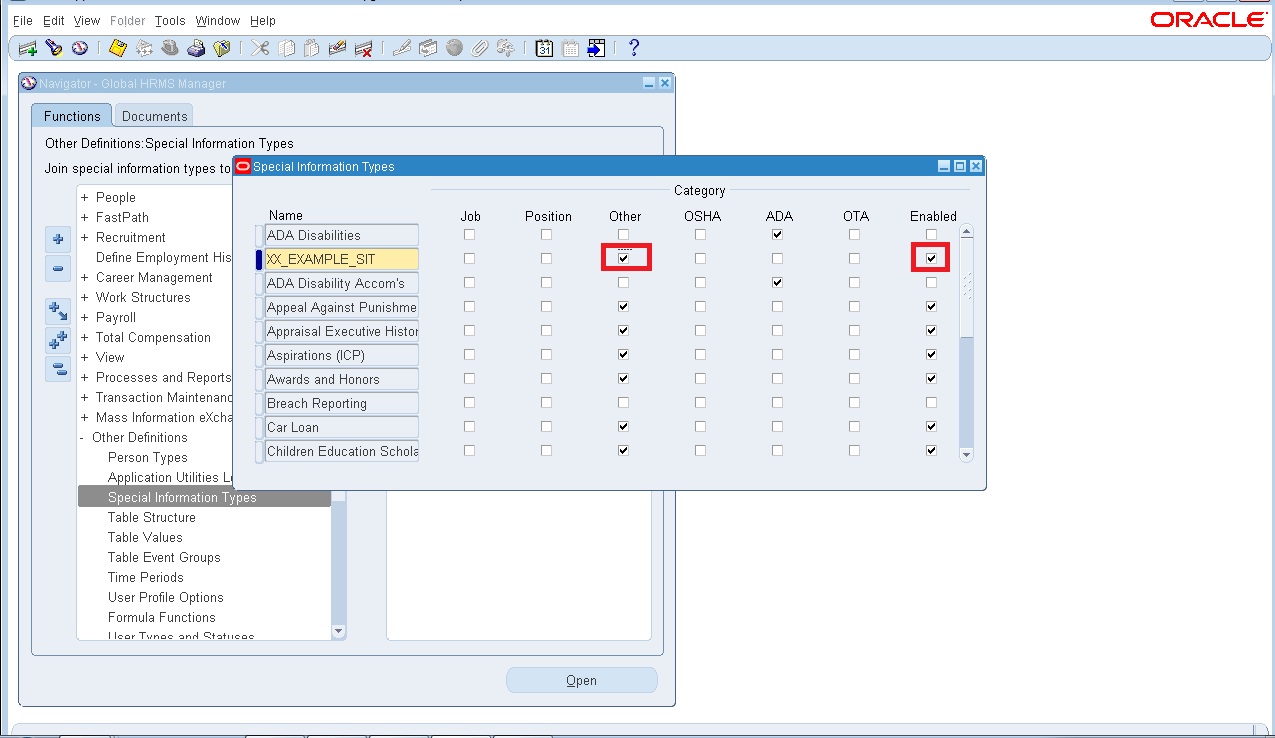This screenshot has width=1275, height=738.
Task: Open the Tools menu
Action: tap(169, 20)
